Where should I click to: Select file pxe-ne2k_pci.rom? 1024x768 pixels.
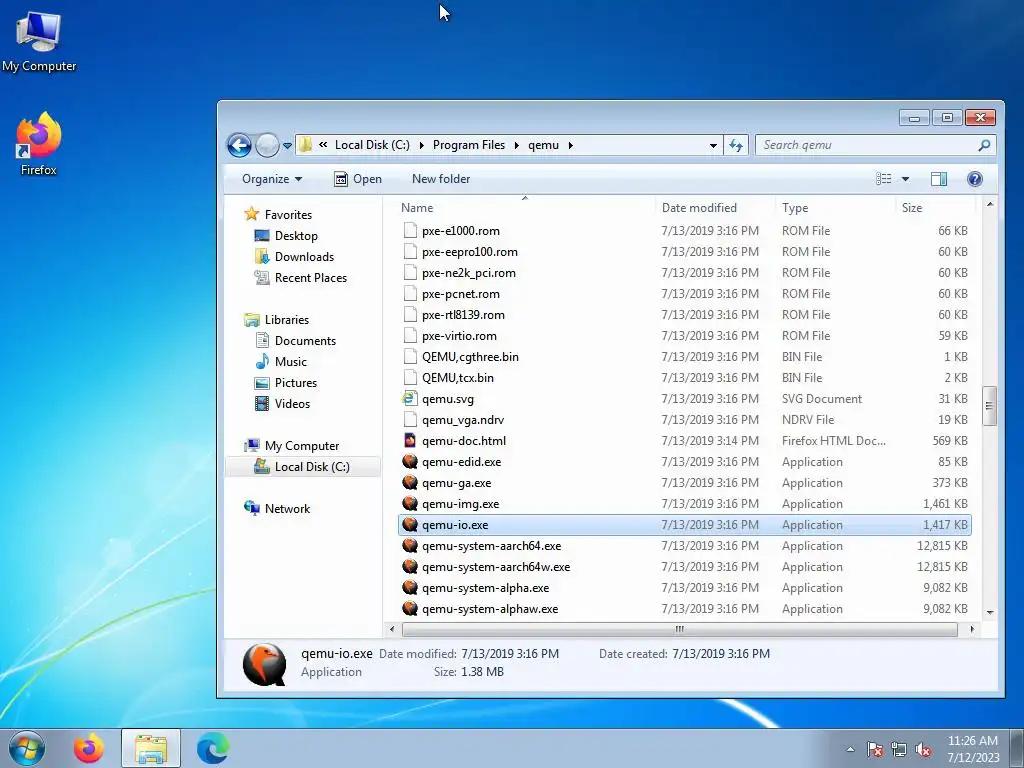click(684, 272)
